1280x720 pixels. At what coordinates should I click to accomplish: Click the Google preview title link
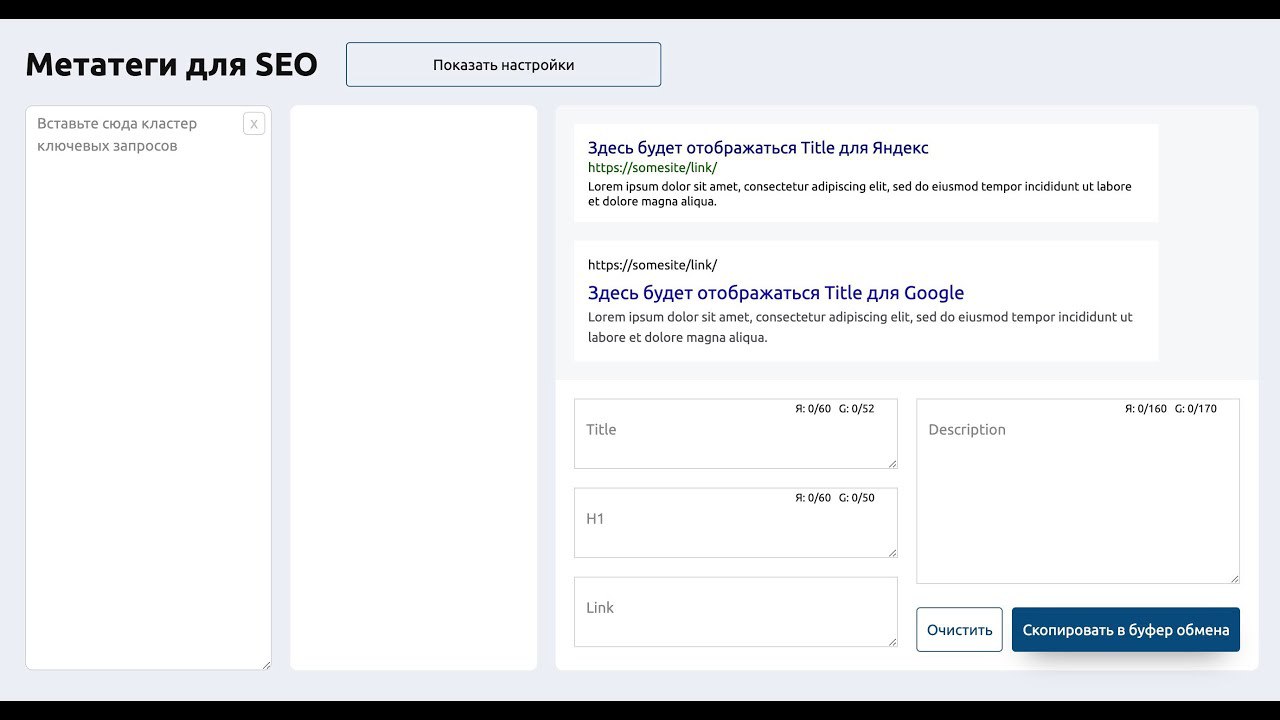[x=776, y=293]
